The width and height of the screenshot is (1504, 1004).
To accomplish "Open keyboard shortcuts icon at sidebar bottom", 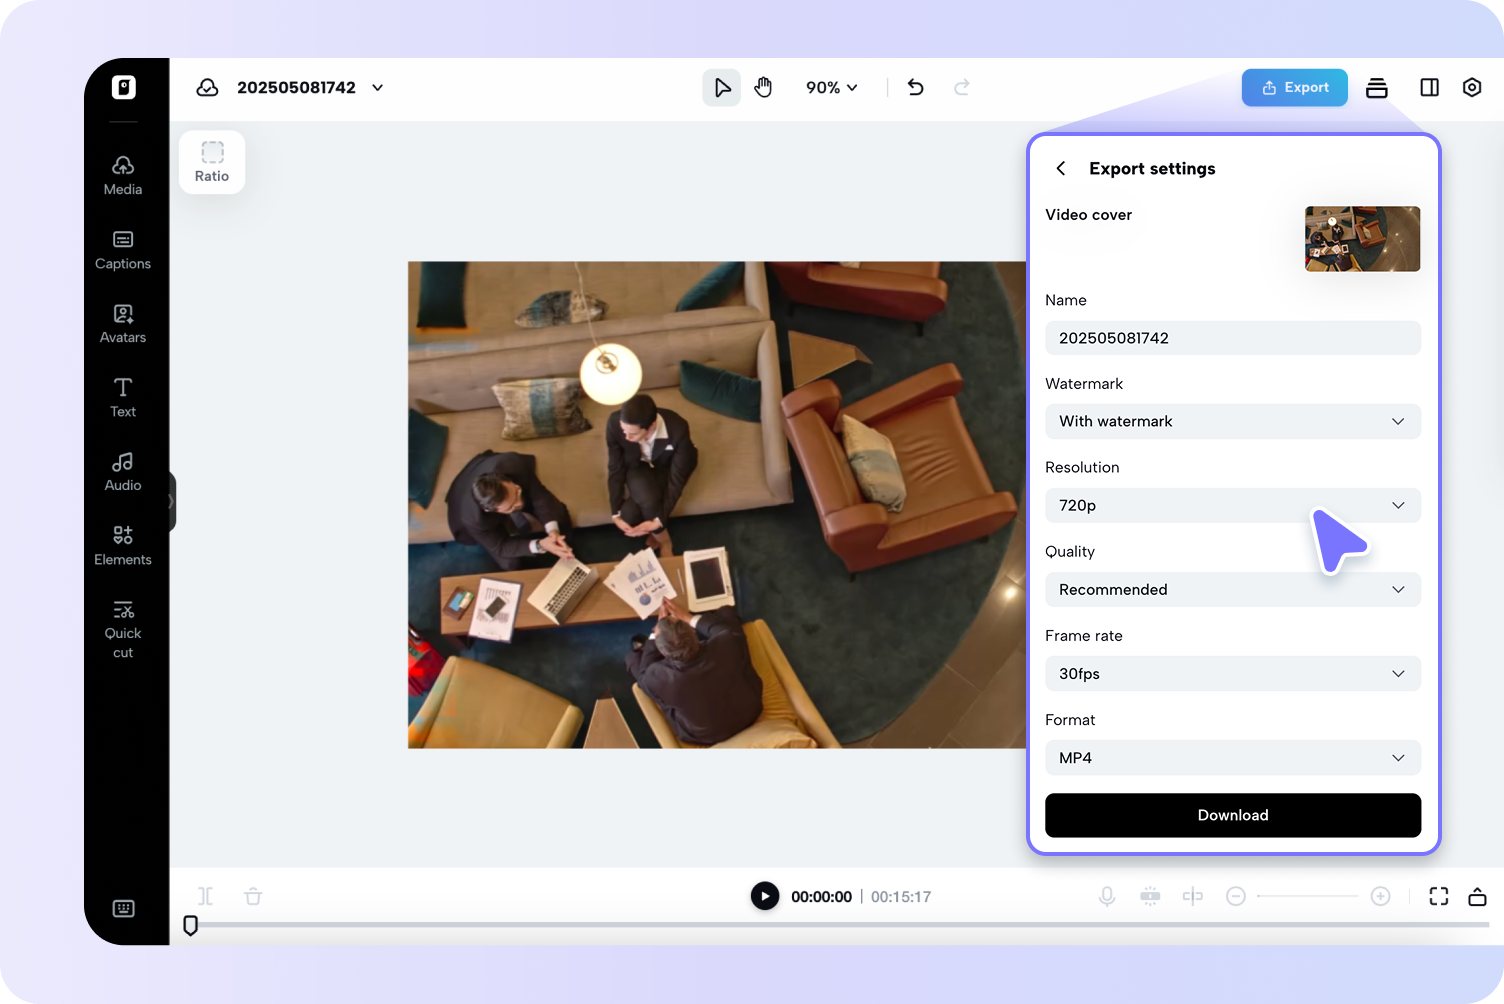I will point(124,908).
